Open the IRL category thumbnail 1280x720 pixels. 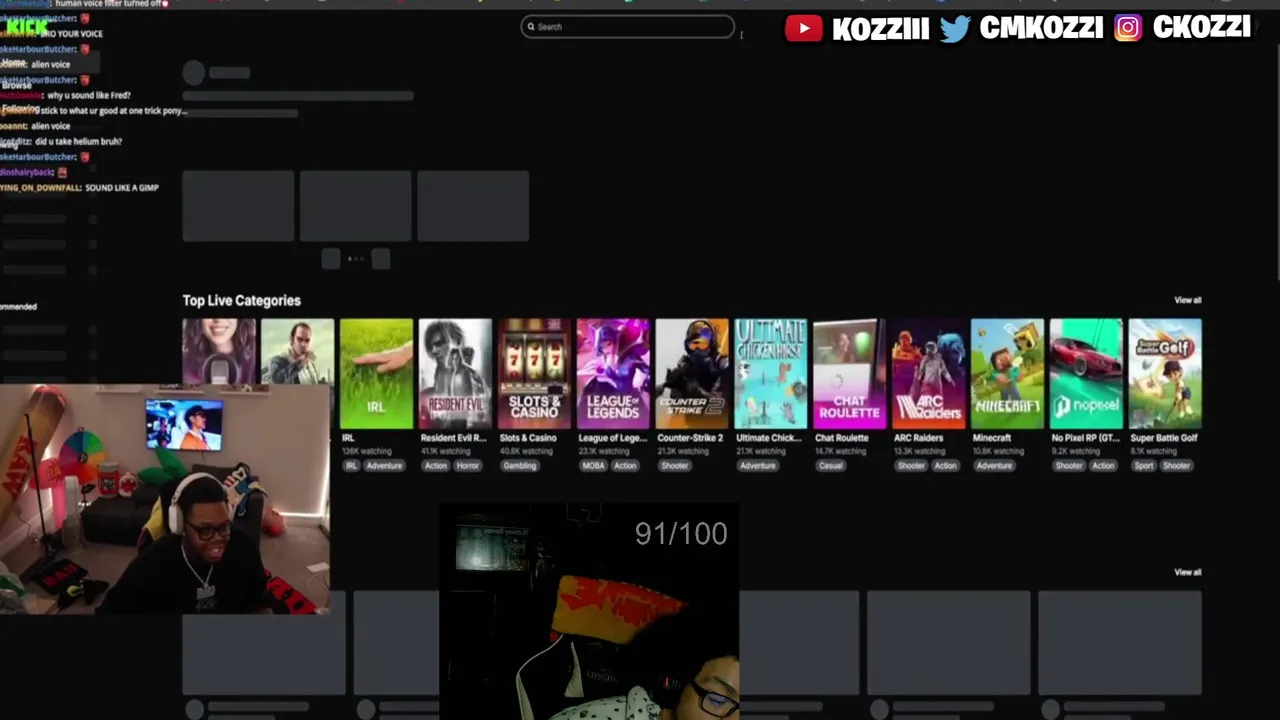[x=376, y=374]
